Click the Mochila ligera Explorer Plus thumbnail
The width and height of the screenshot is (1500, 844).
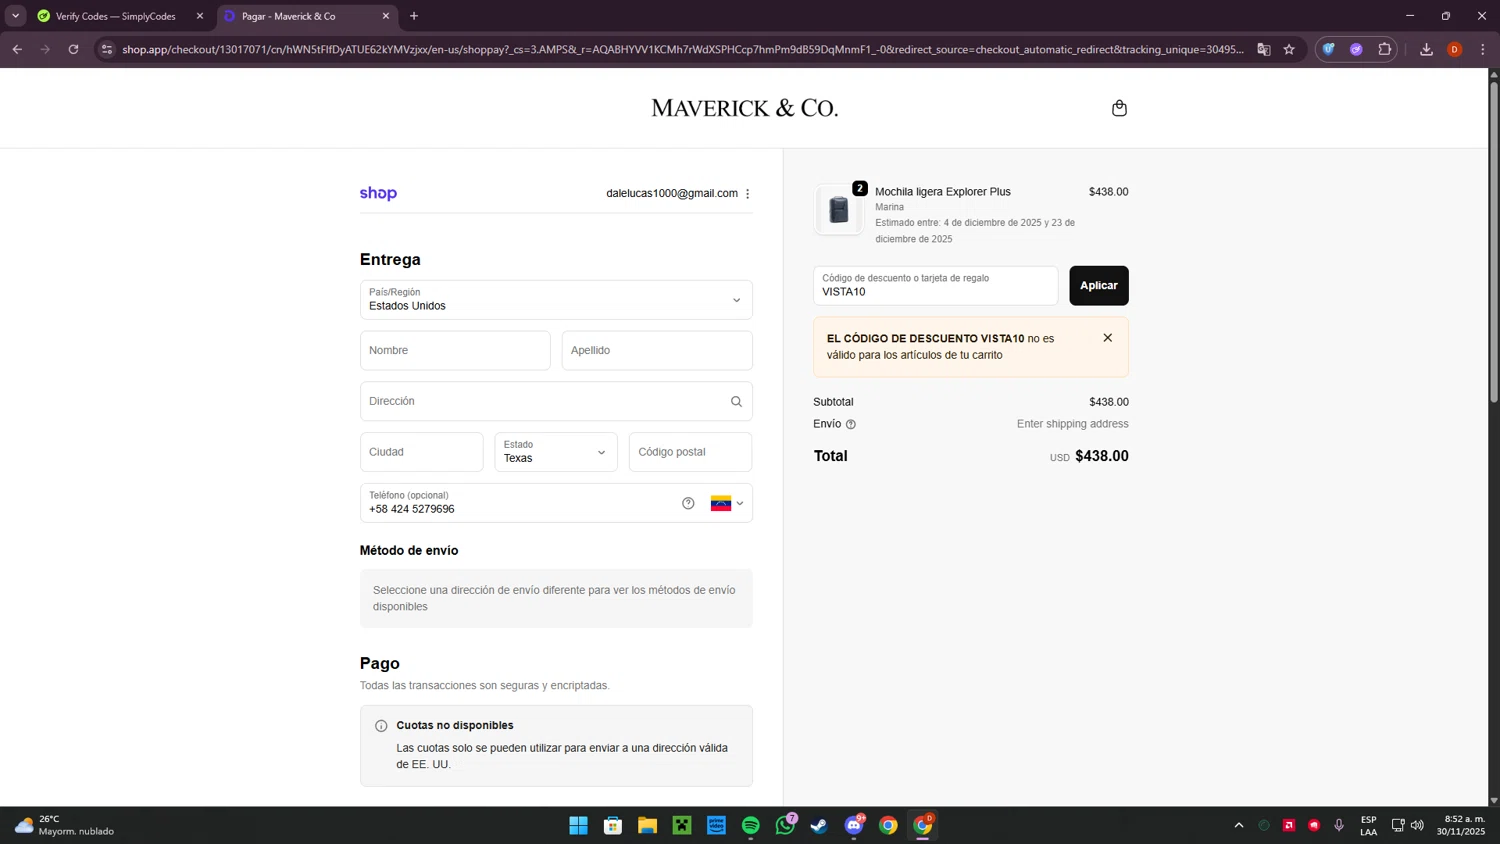[838, 210]
